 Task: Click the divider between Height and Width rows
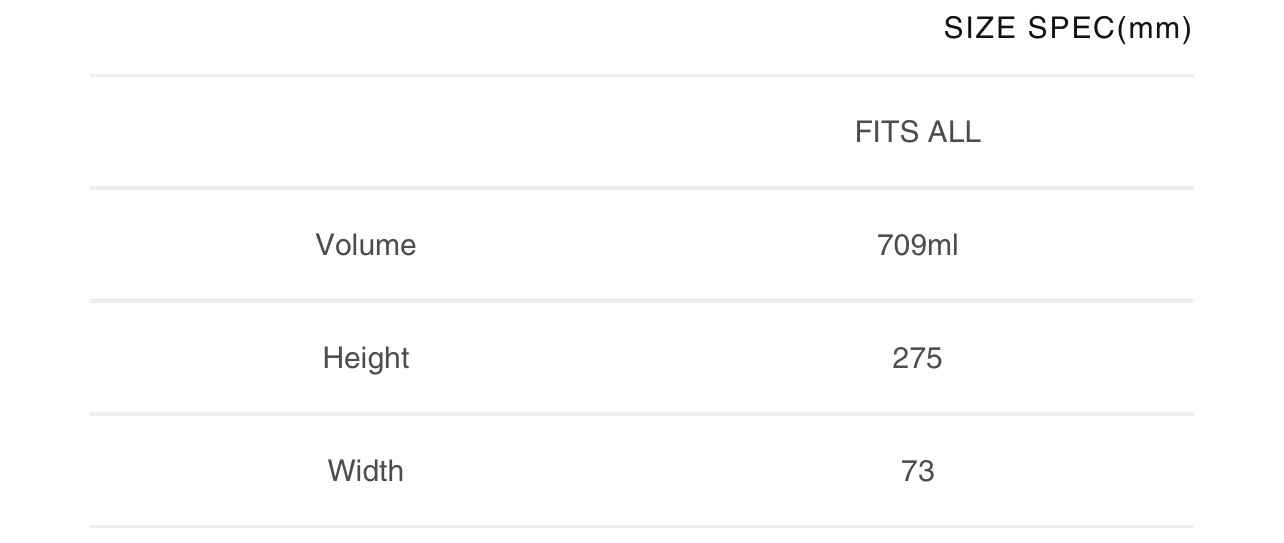tap(641, 414)
